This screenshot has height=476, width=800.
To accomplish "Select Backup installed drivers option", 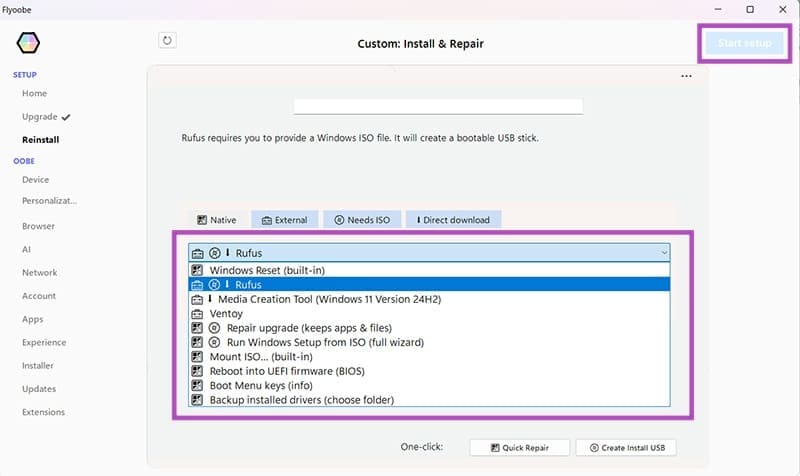I will coord(301,400).
